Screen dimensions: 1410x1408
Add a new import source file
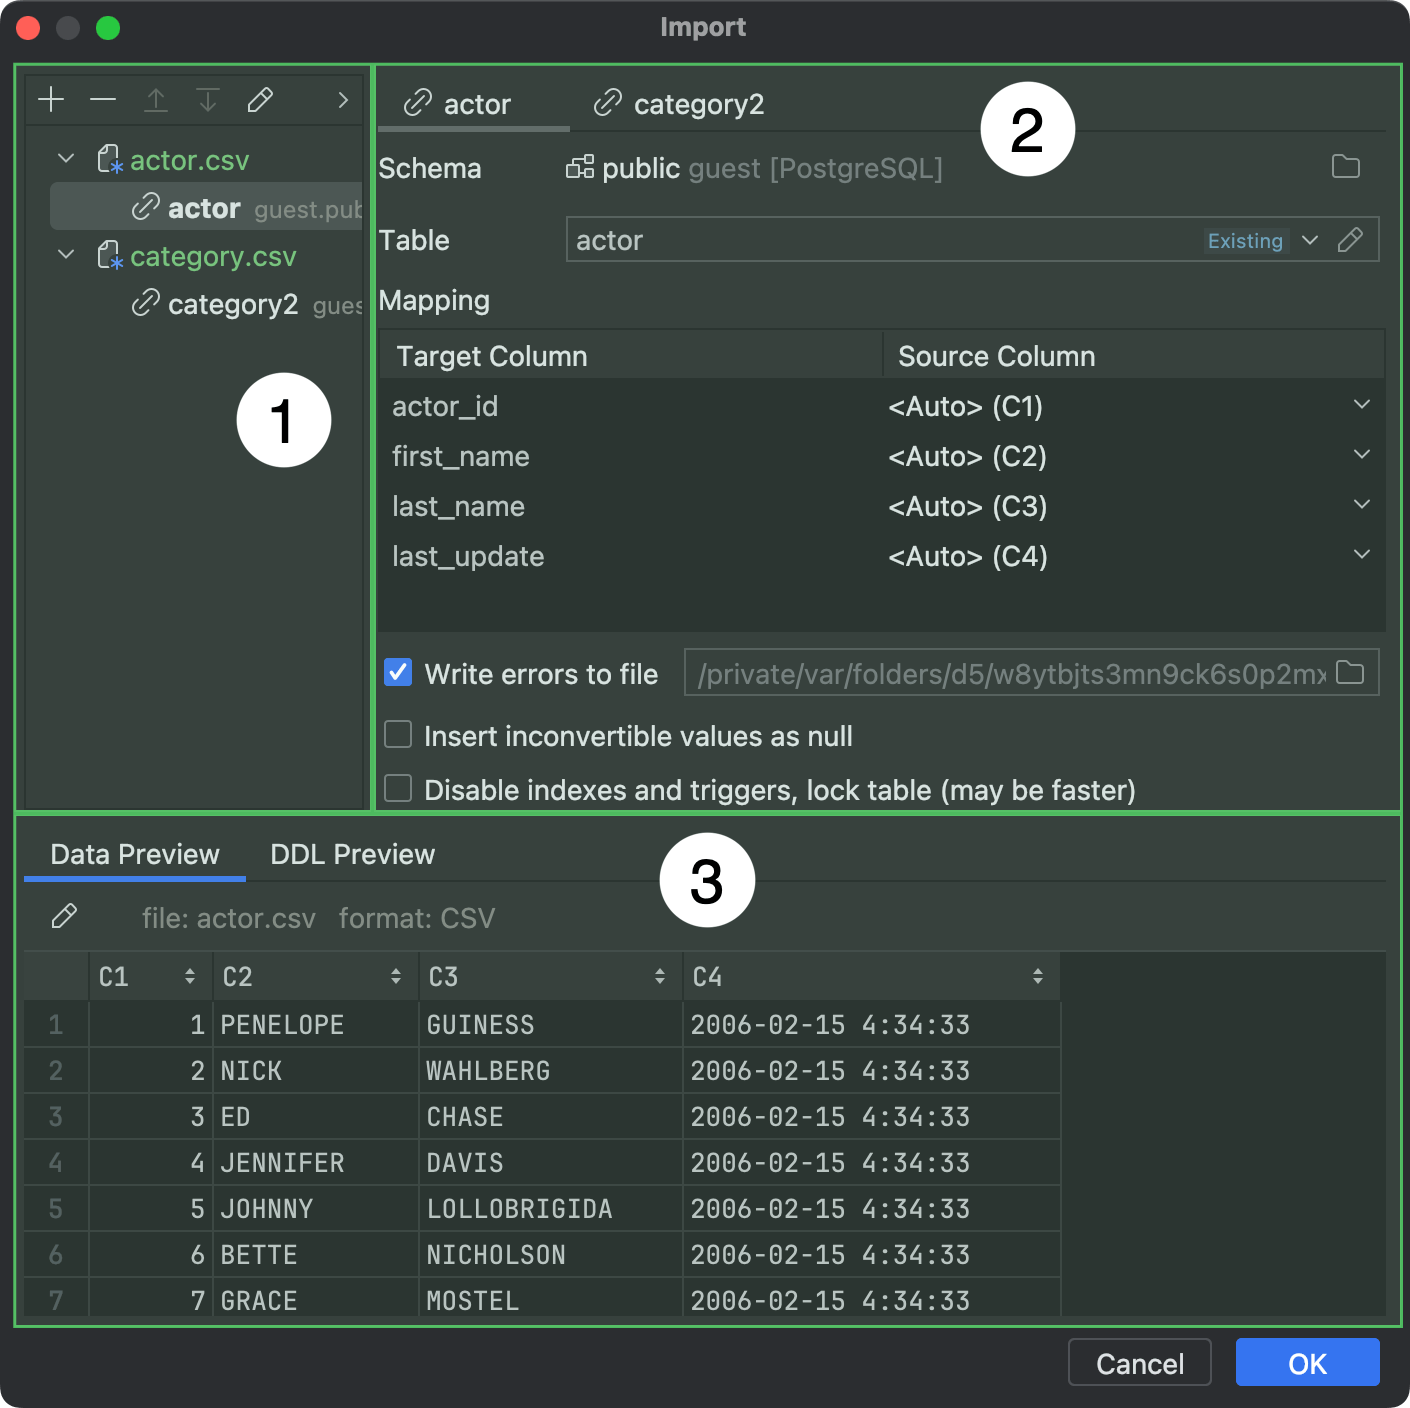pos(50,99)
